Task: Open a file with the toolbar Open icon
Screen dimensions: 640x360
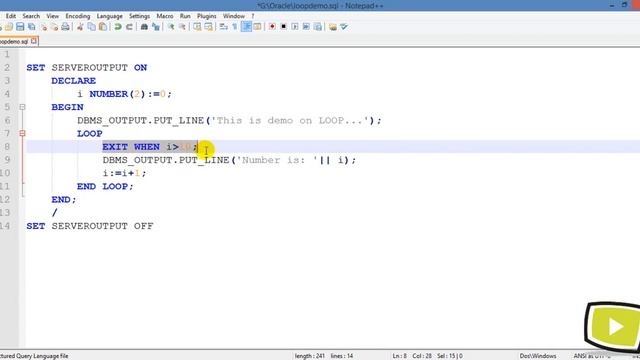Action: [9, 27]
